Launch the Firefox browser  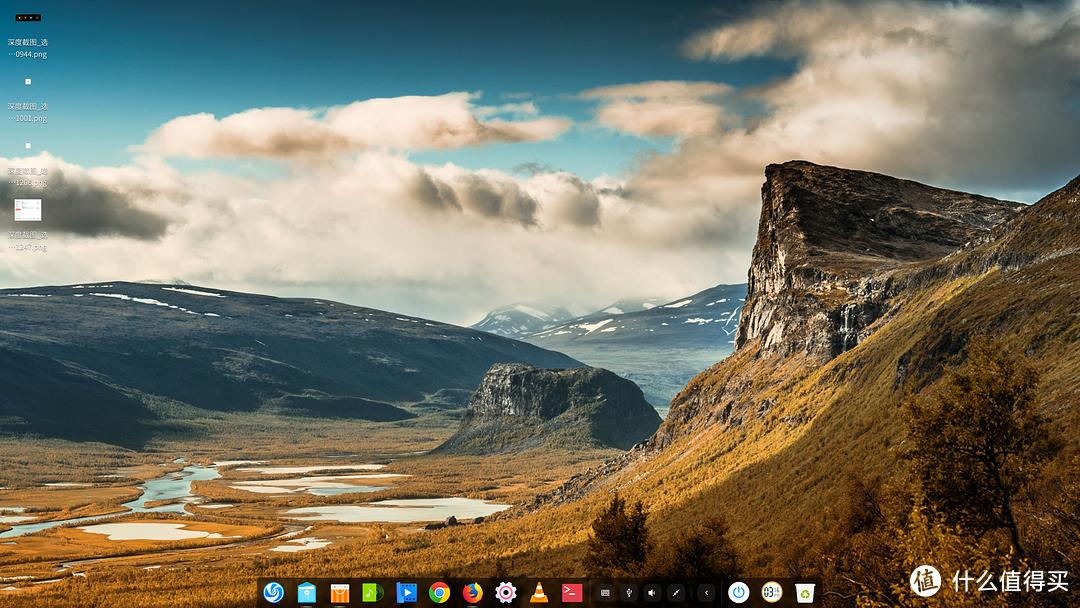tap(472, 591)
